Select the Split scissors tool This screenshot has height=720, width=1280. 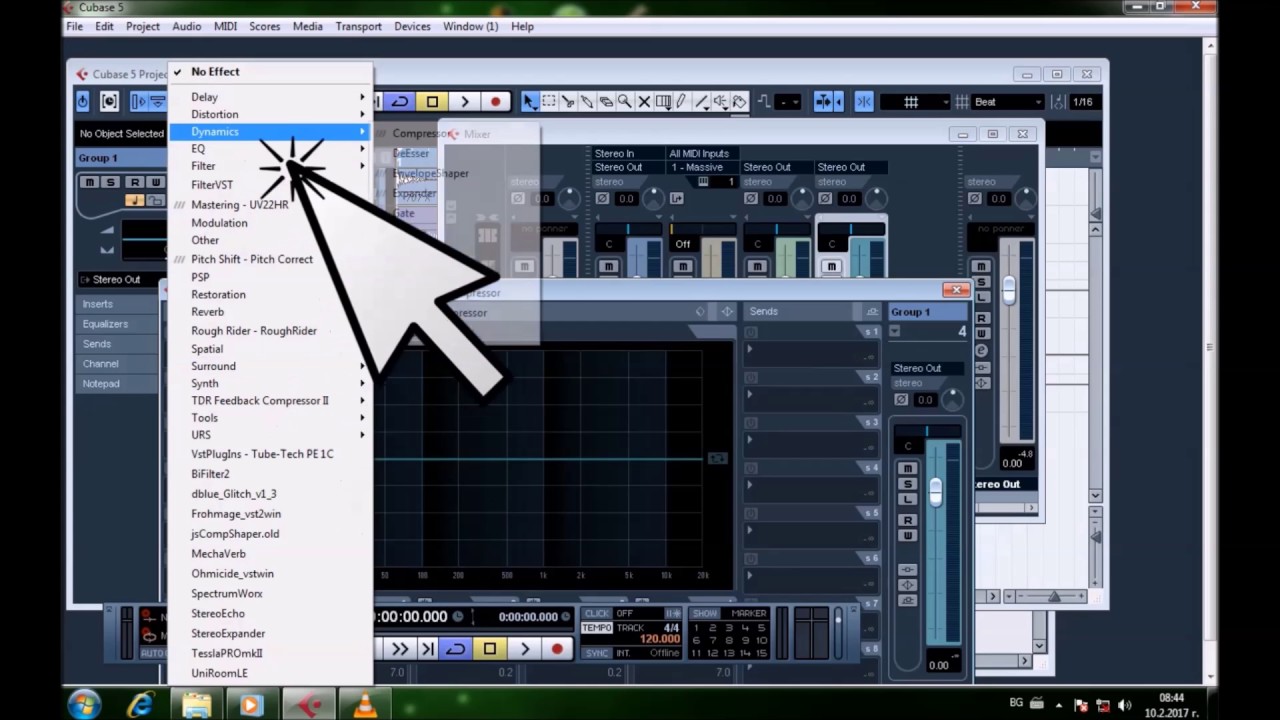568,101
